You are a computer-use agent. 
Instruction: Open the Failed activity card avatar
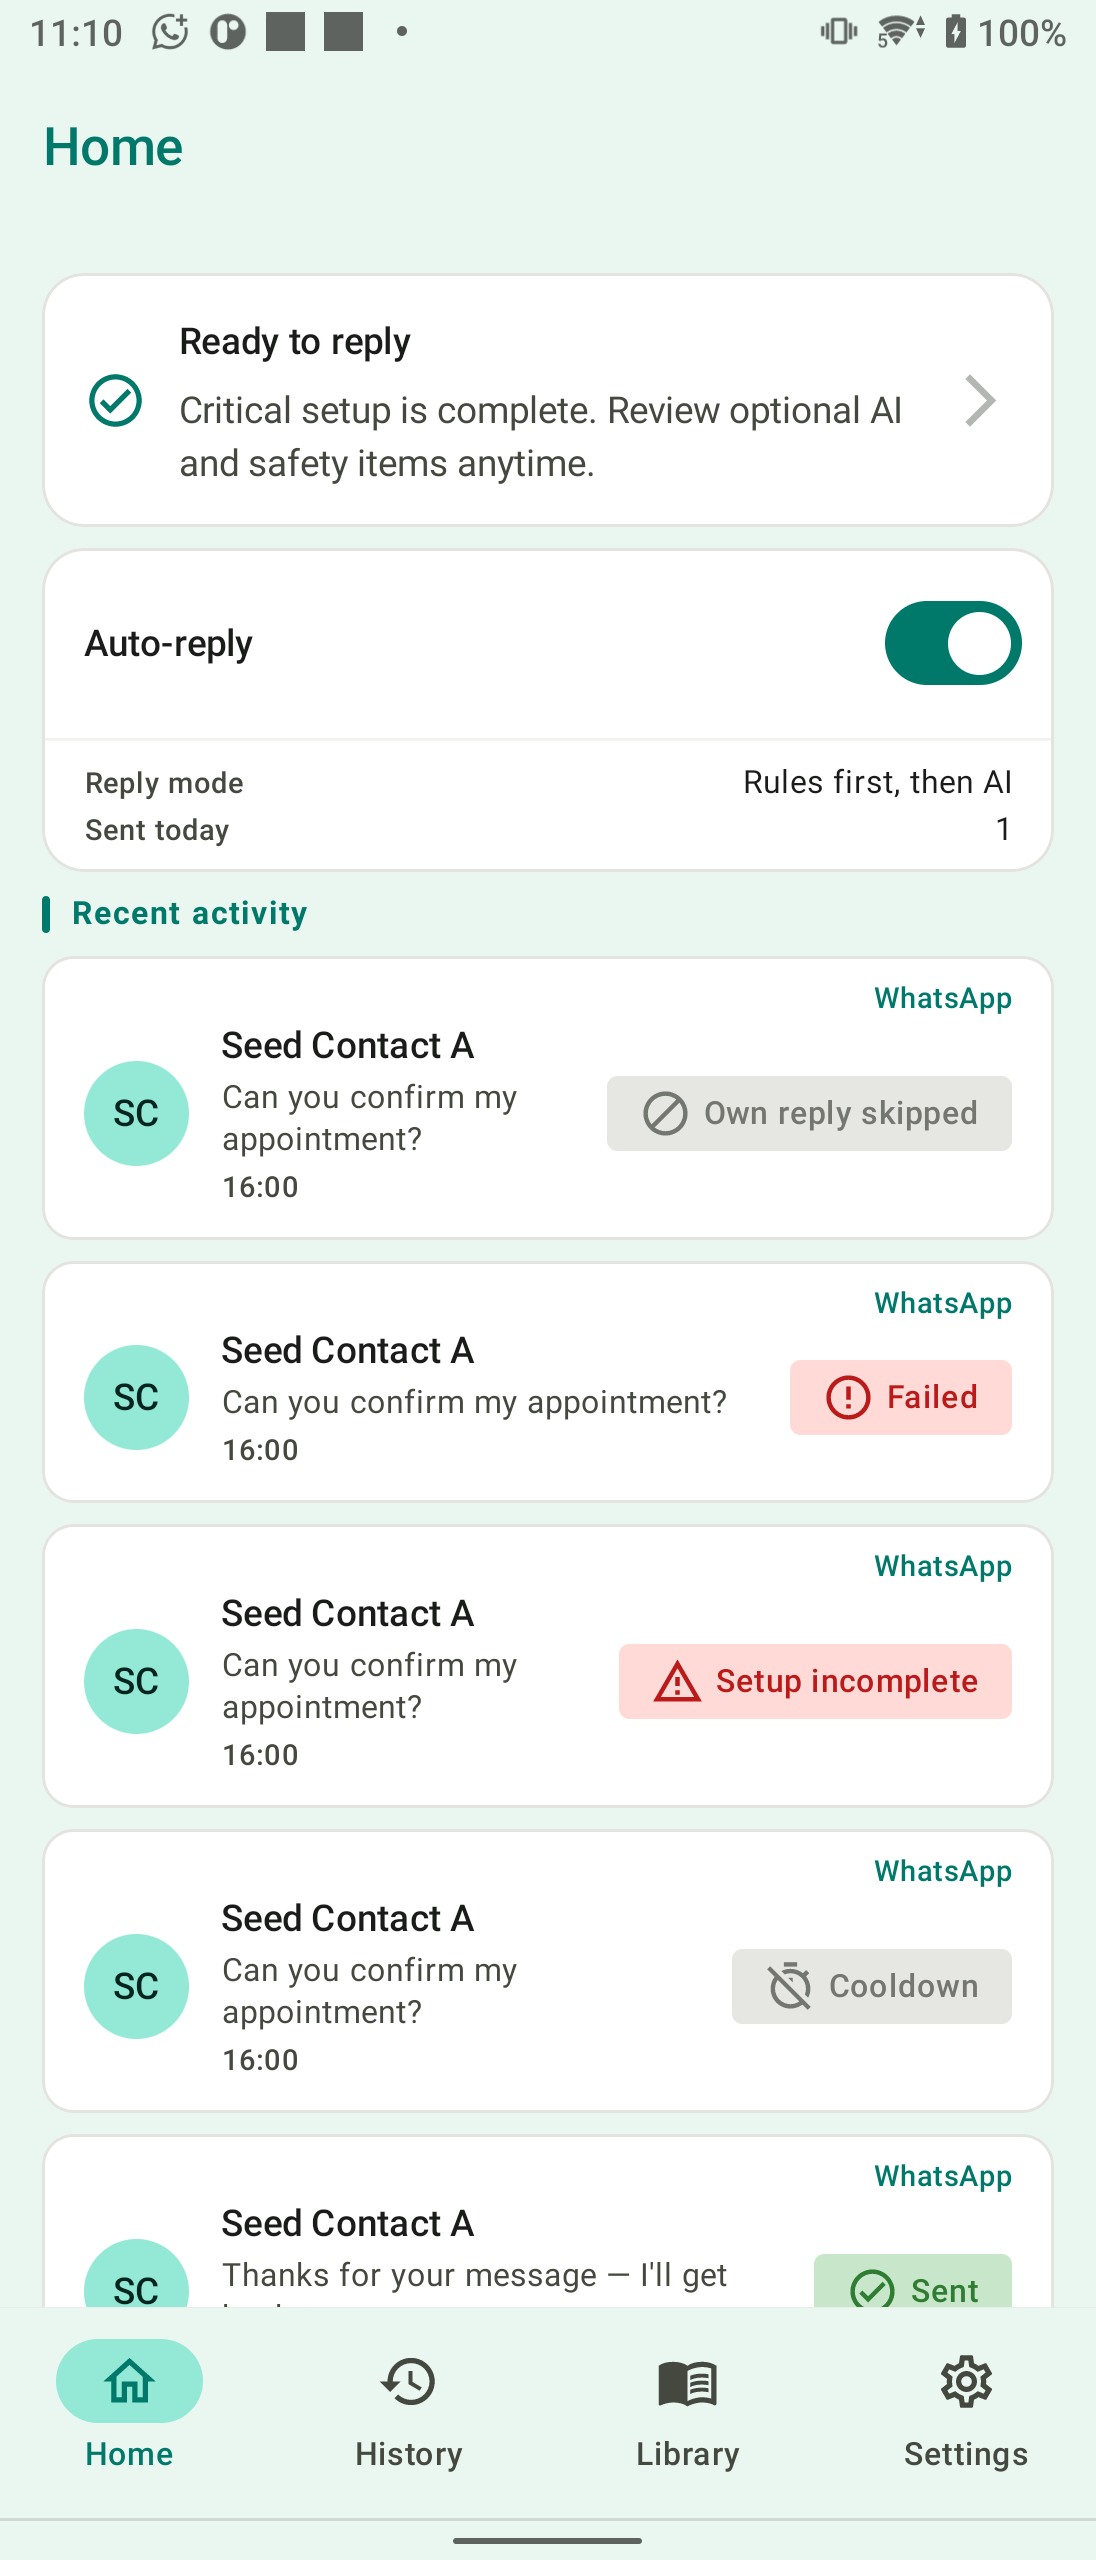pos(136,1397)
